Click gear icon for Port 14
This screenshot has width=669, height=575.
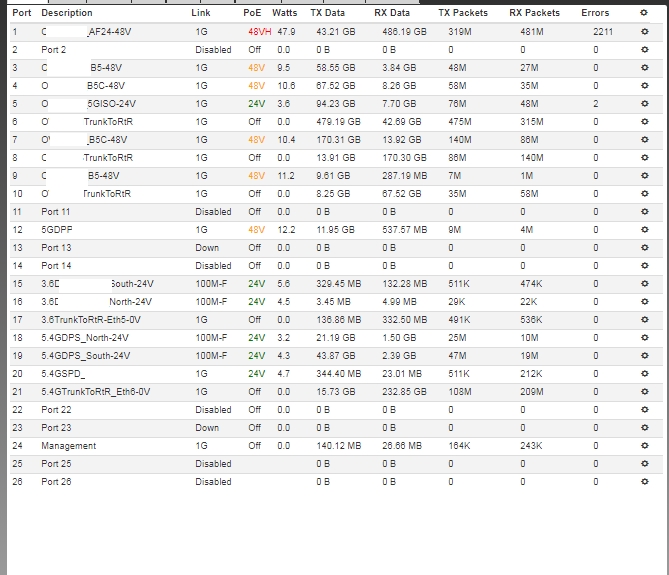[644, 266]
